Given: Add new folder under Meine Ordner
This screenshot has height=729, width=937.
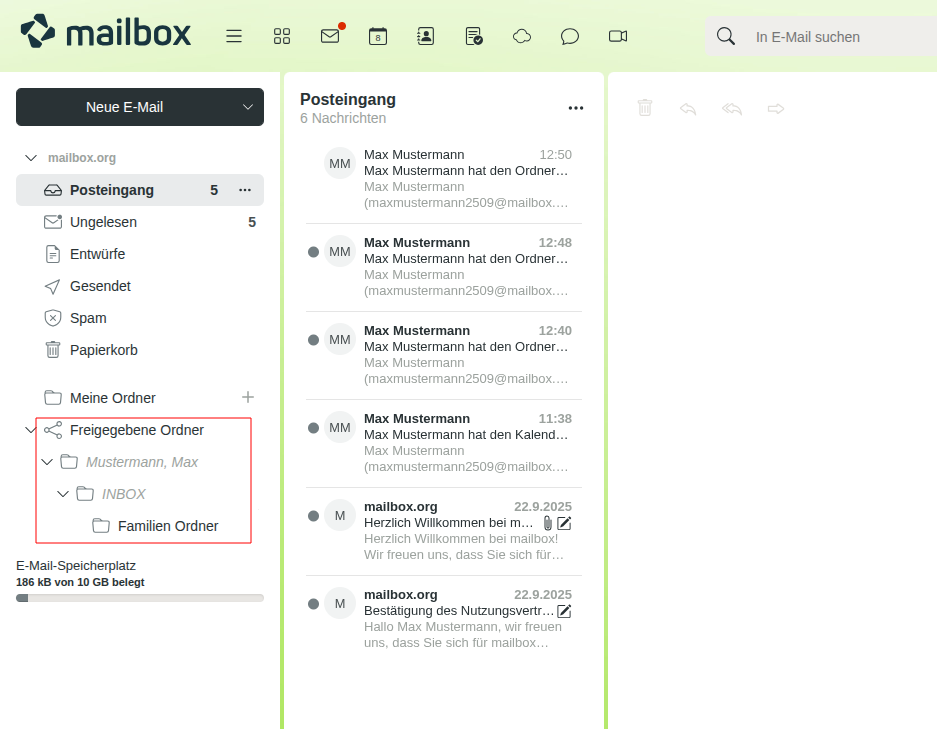Looking at the screenshot, I should 248,397.
